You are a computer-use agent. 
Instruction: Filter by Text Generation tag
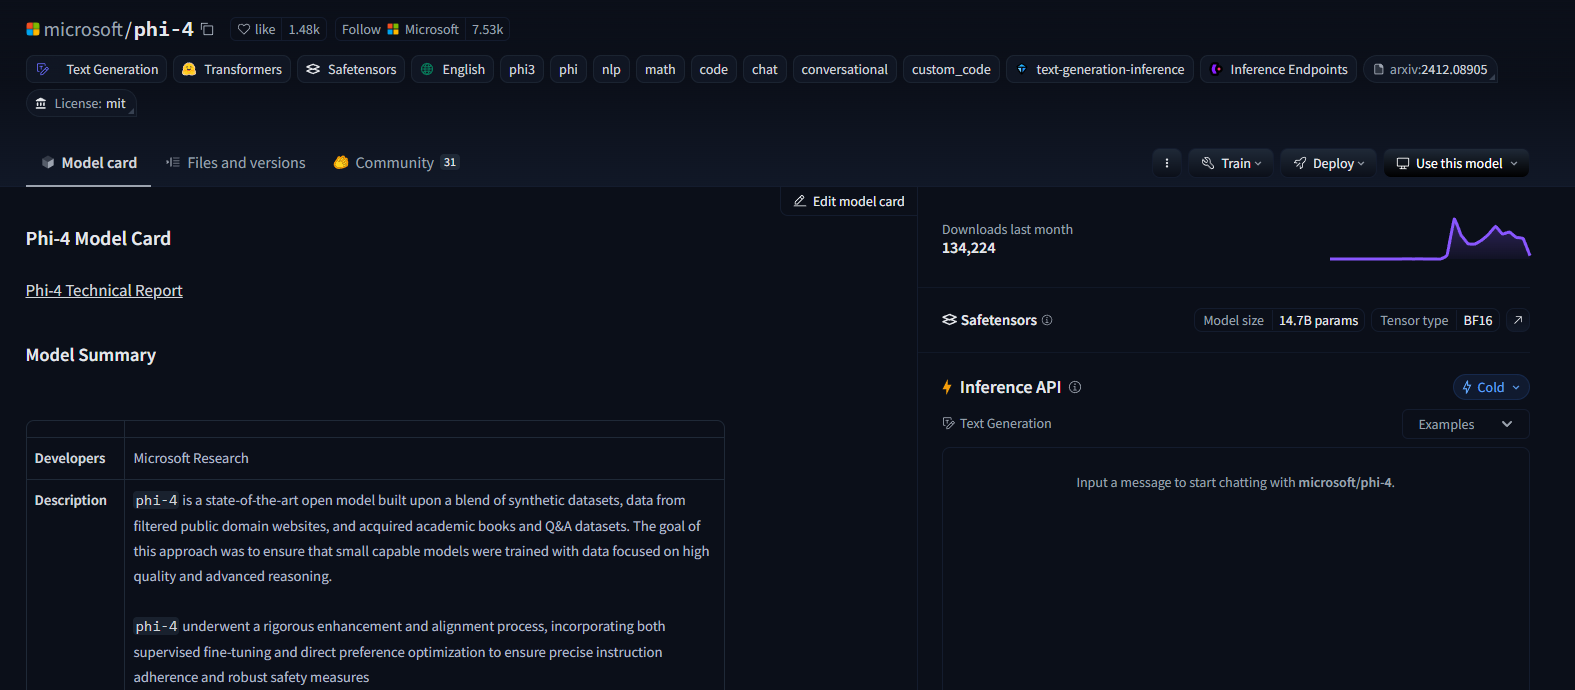click(99, 69)
